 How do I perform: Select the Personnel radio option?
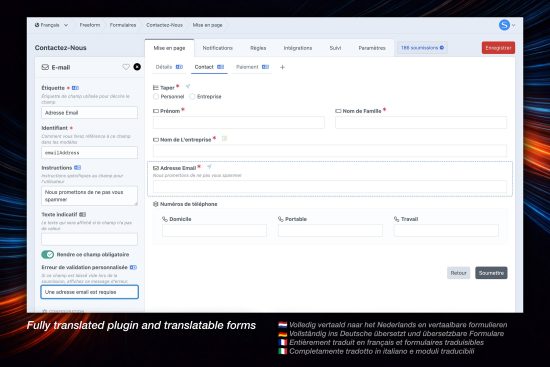pyautogui.click(x=156, y=96)
